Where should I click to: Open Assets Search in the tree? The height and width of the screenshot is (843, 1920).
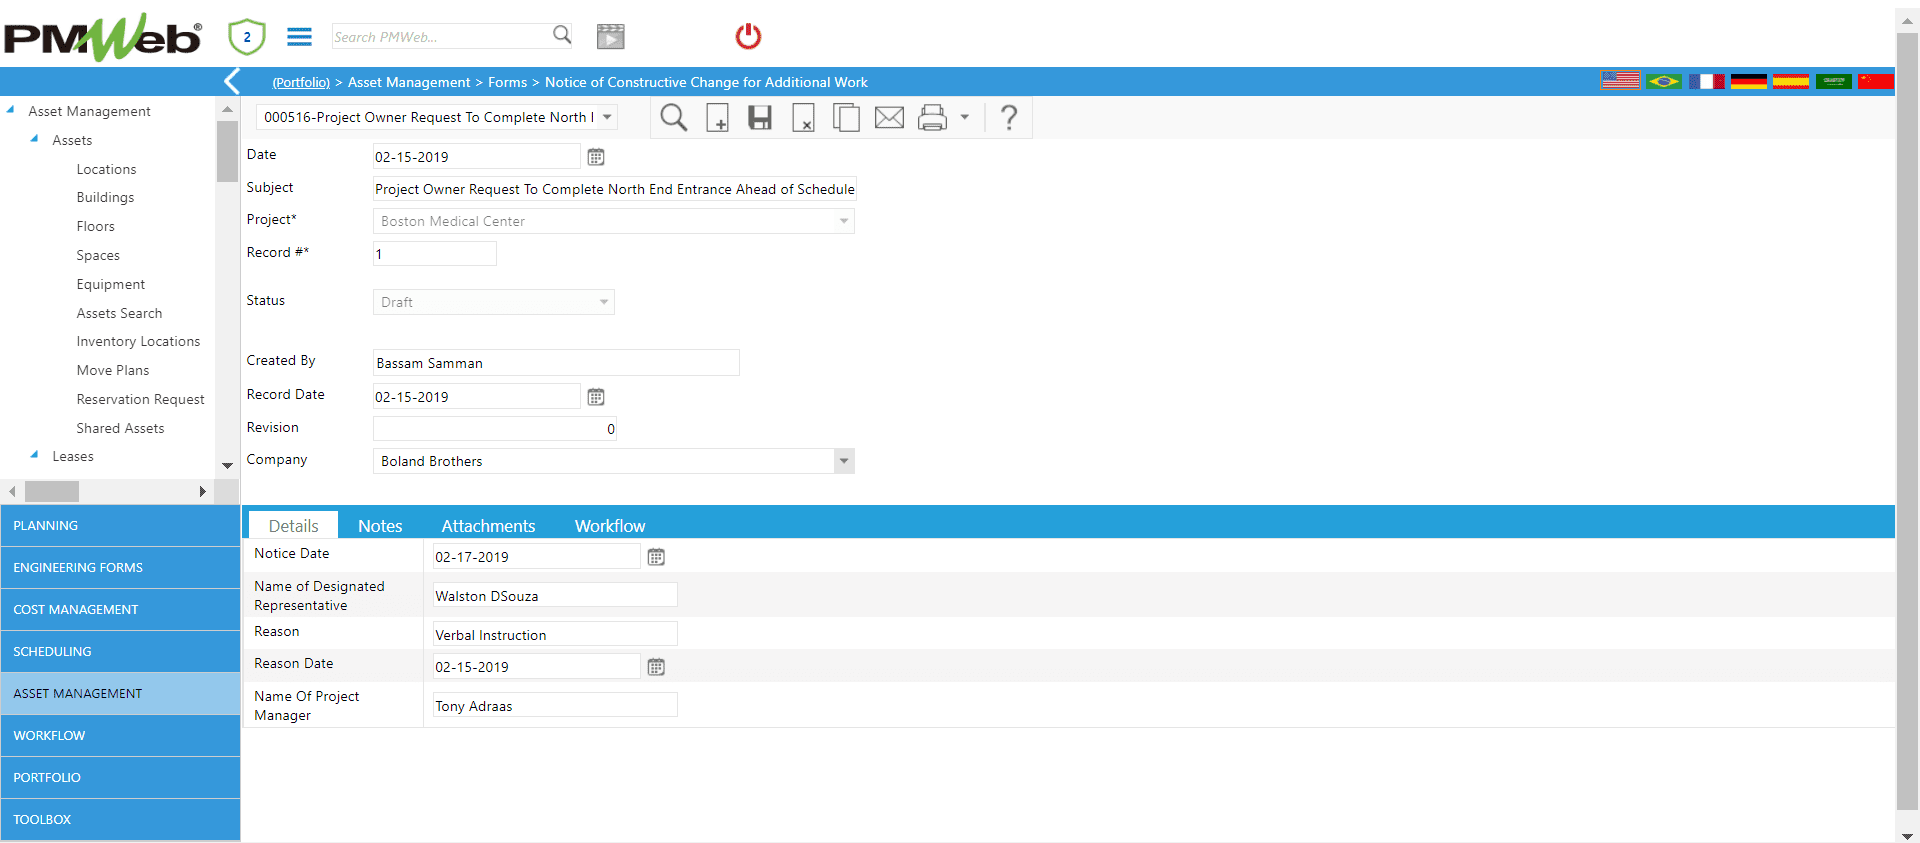coord(119,313)
